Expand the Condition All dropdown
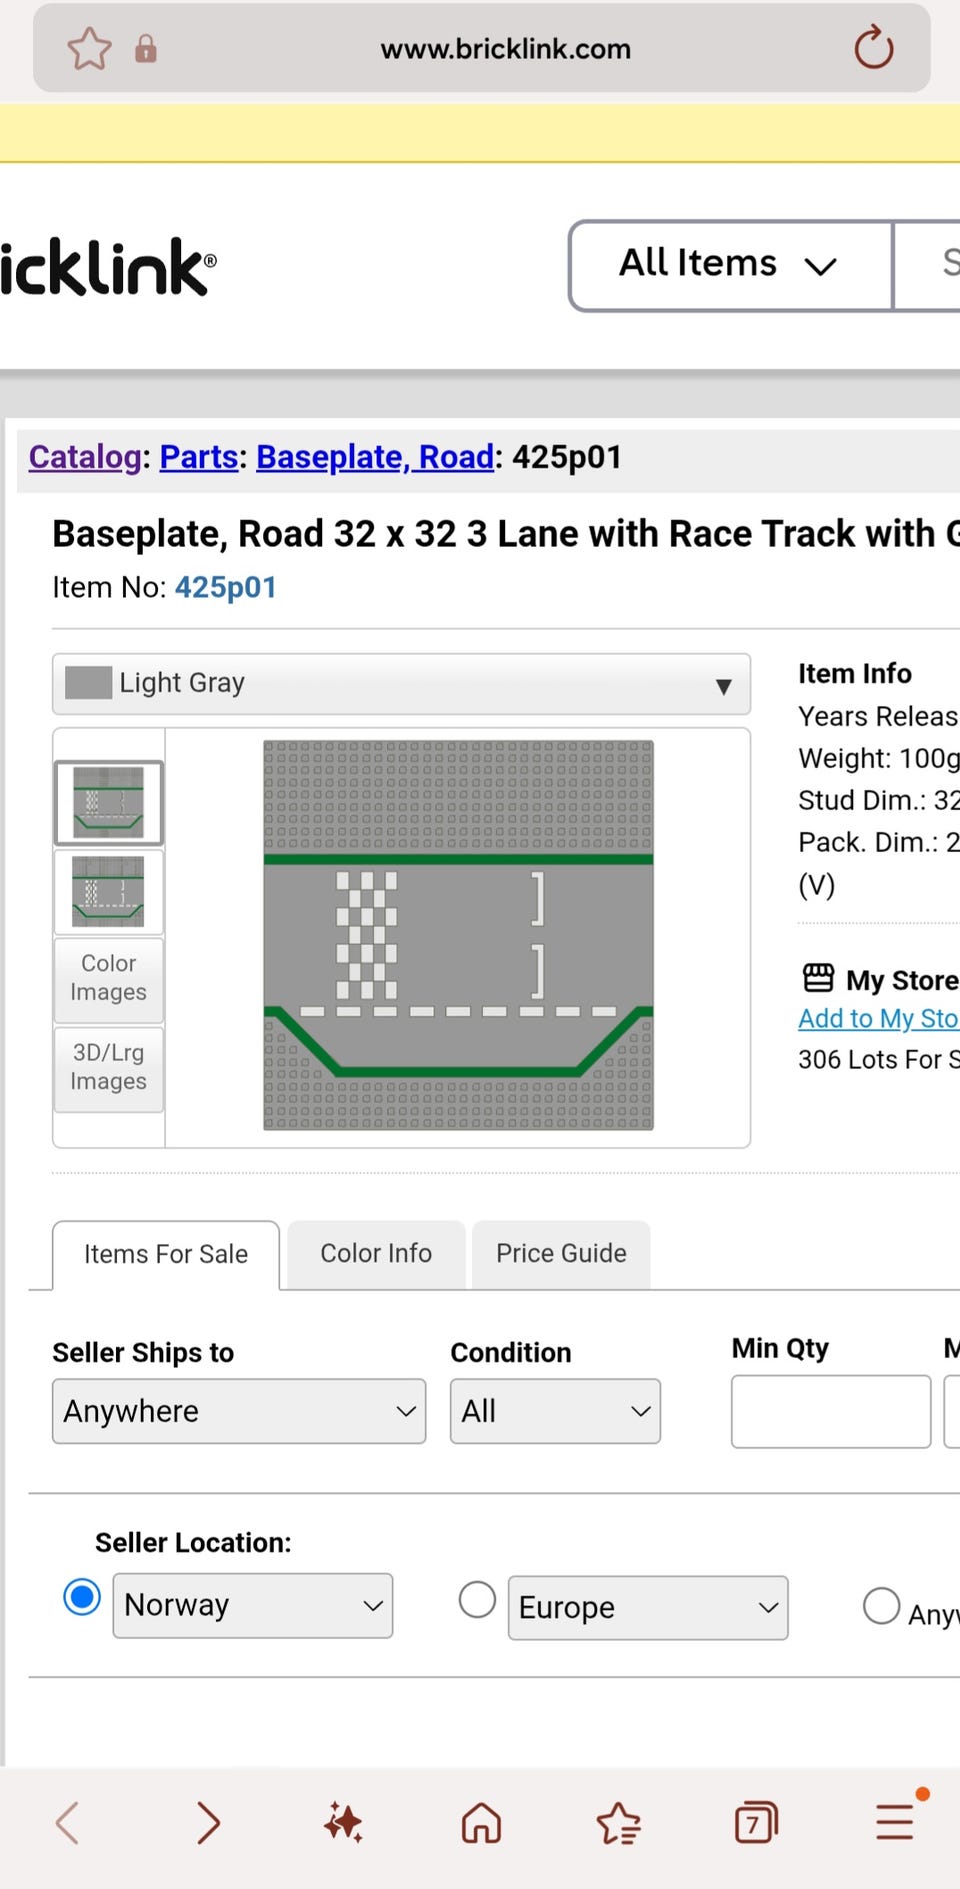Viewport: 960px width, 1889px height. pyautogui.click(x=555, y=1411)
